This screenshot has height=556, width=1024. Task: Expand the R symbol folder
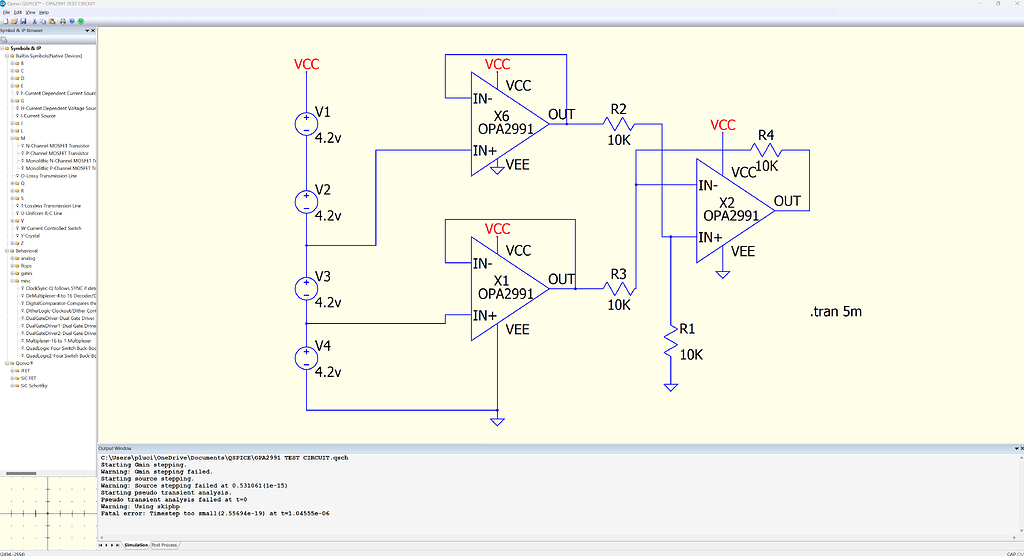[x=12, y=191]
